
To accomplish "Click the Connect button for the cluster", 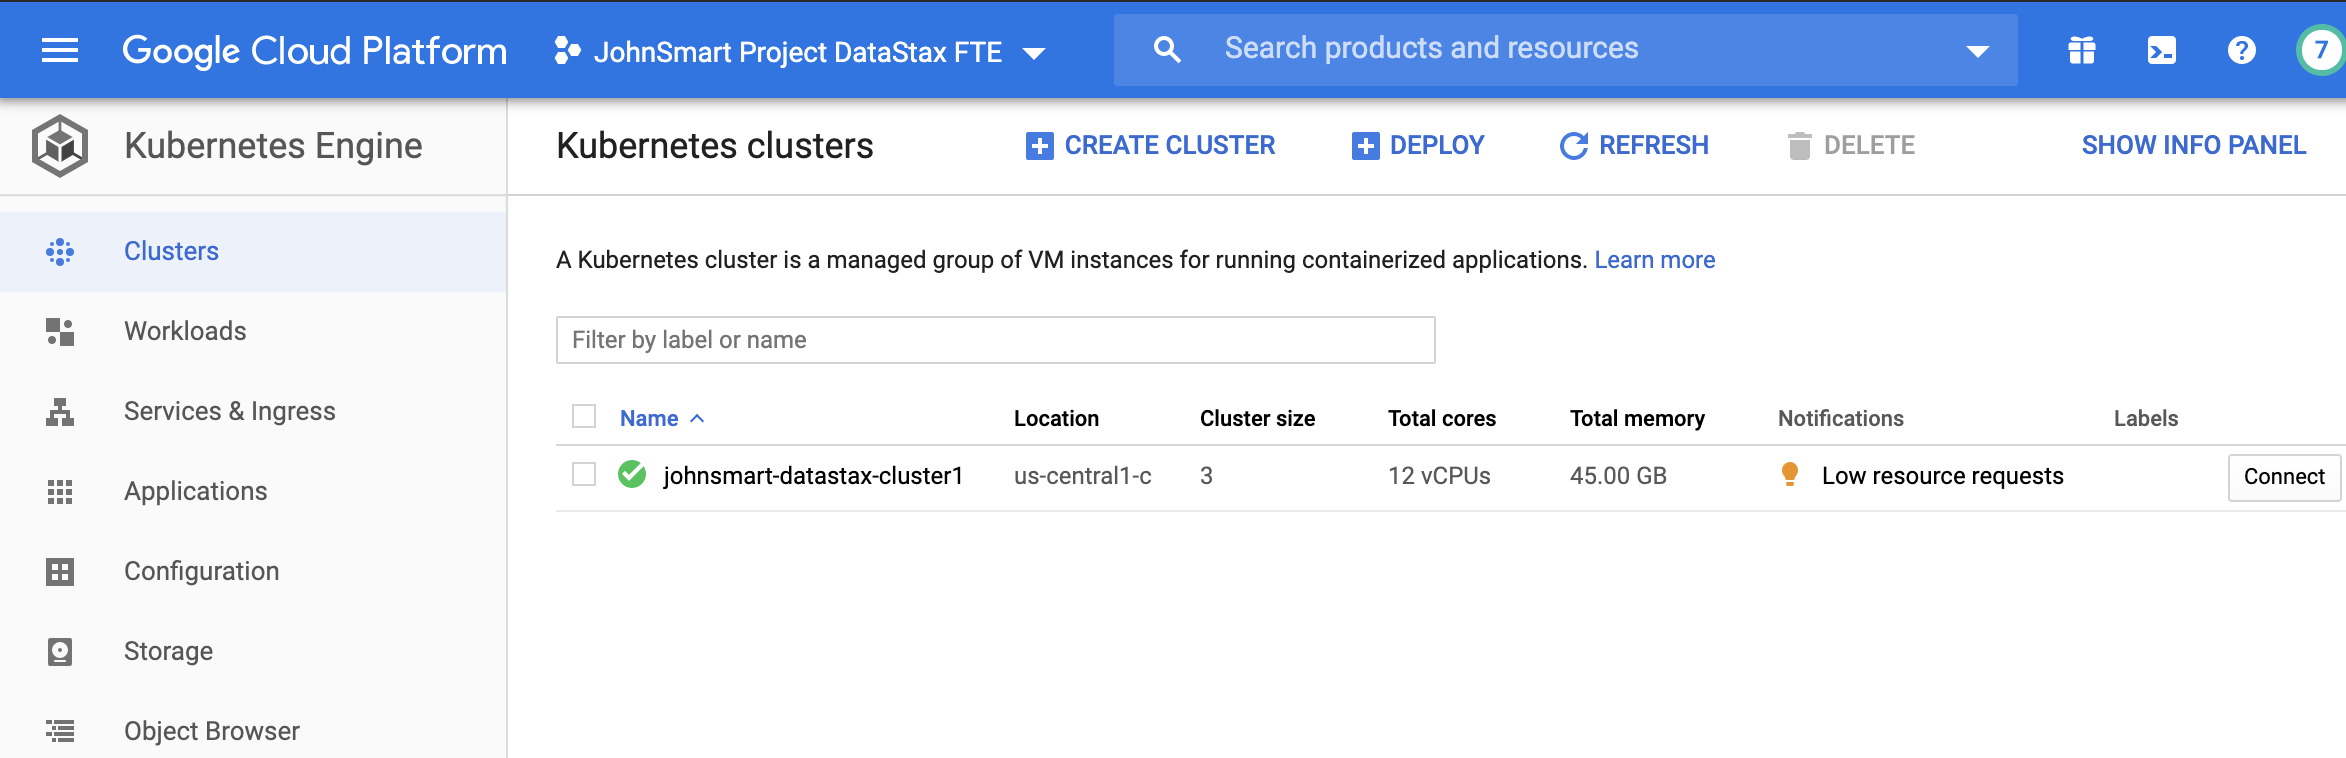I will (x=2284, y=477).
